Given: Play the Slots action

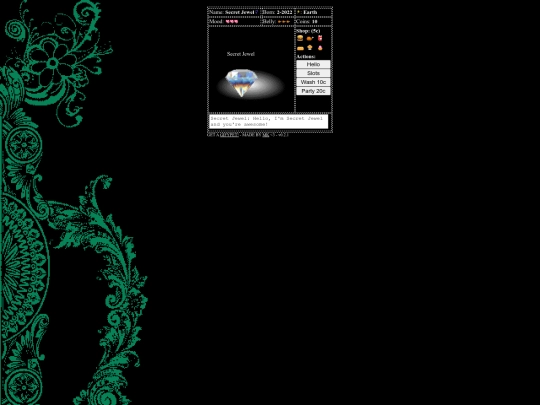Looking at the screenshot, I should pyautogui.click(x=313, y=73).
